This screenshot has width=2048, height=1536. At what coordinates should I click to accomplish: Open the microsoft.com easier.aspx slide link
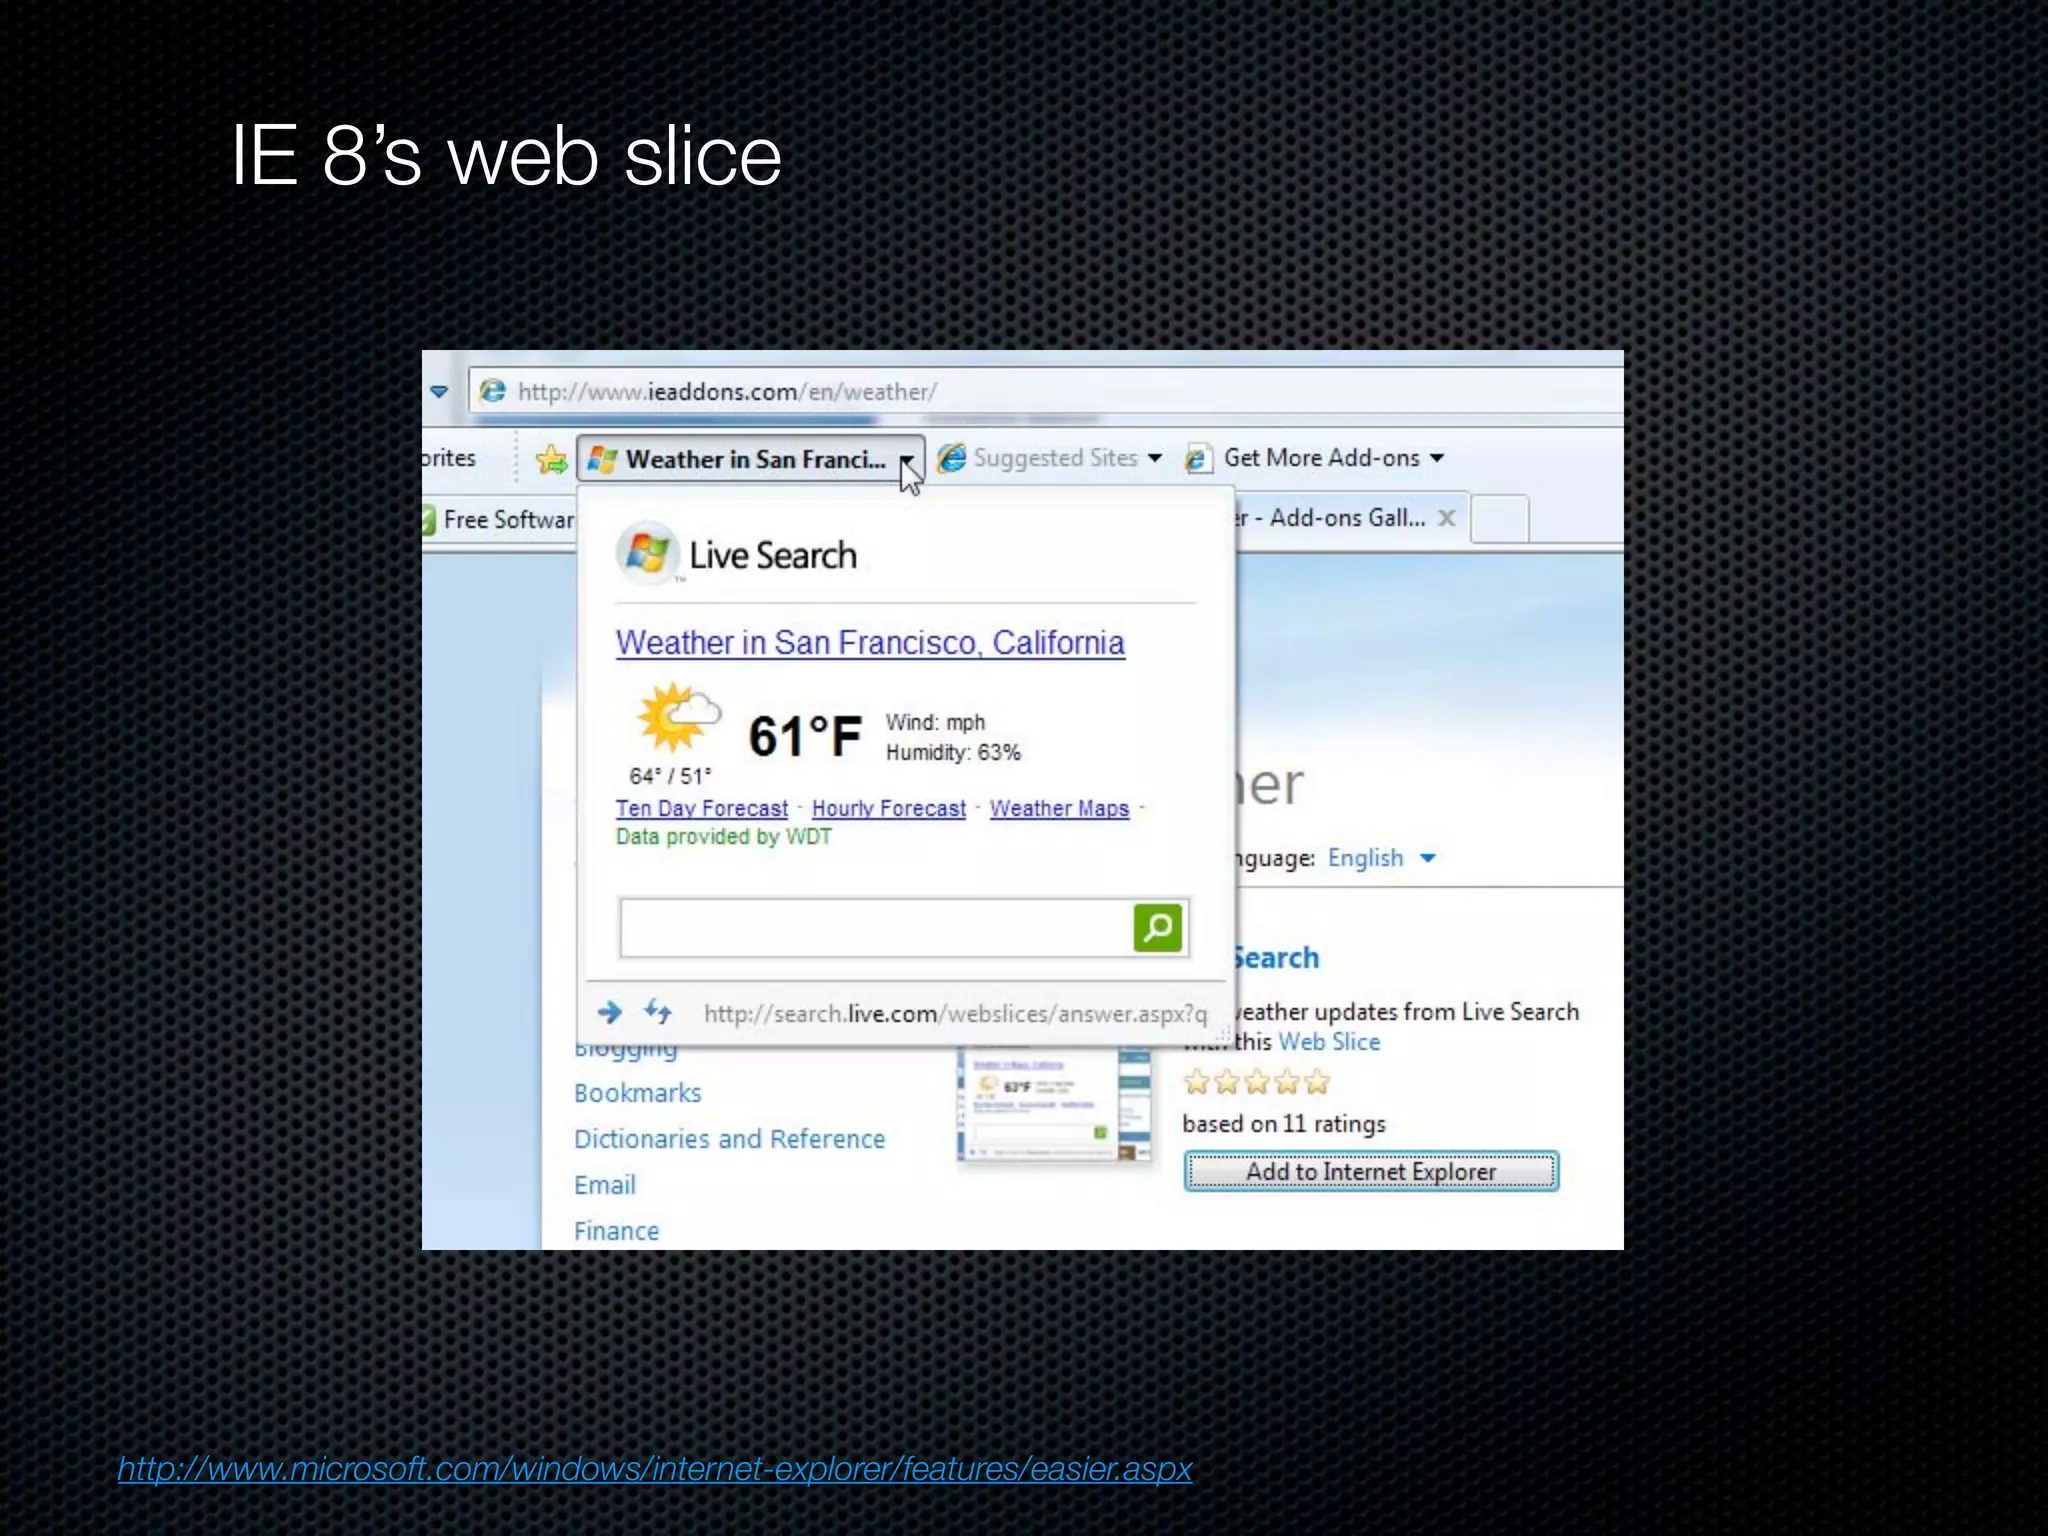tap(655, 1468)
